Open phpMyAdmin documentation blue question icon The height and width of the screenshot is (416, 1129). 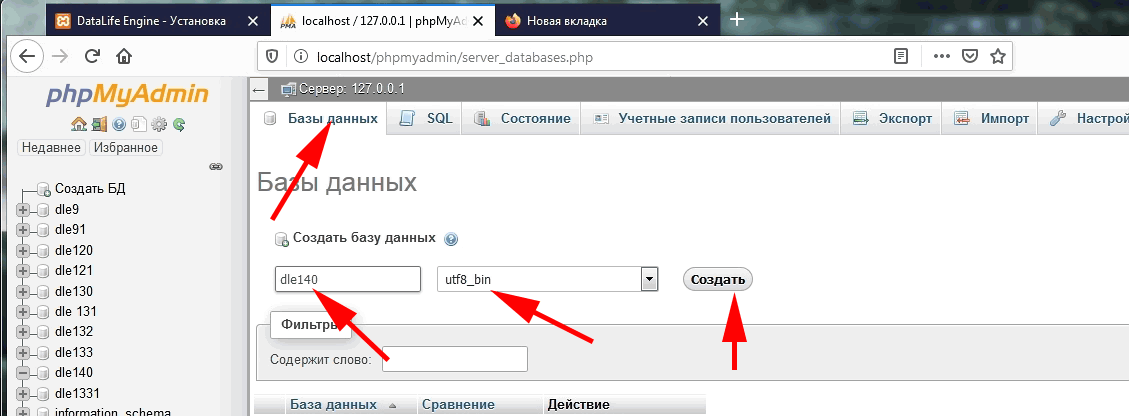pyautogui.click(x=119, y=125)
